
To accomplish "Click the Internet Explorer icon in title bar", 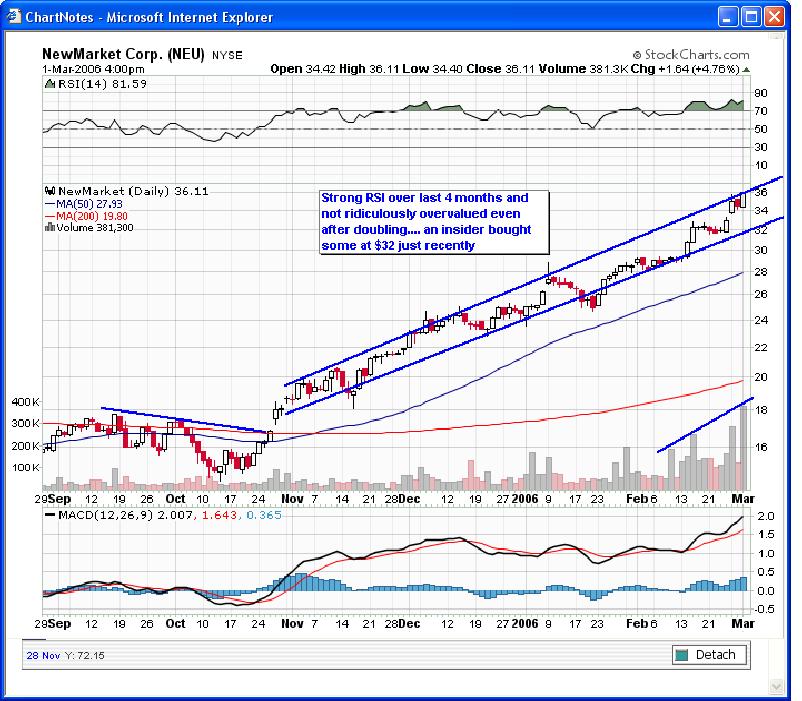I will coord(14,16).
